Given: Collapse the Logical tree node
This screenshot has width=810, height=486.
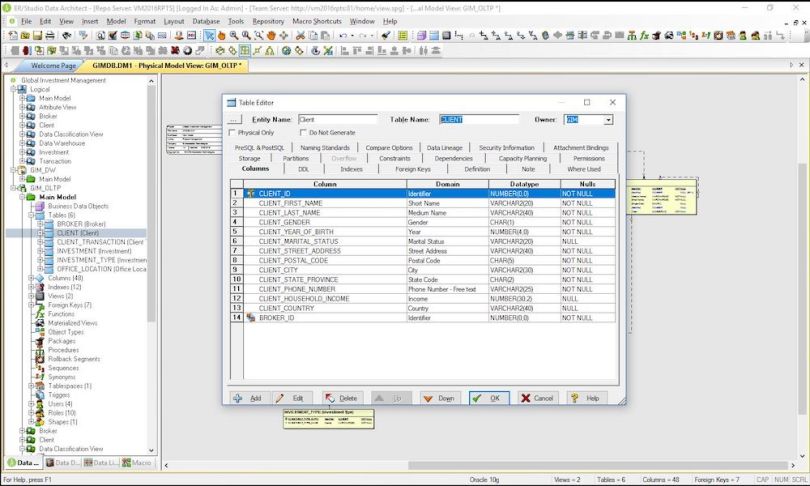Looking at the screenshot, I should point(14,89).
